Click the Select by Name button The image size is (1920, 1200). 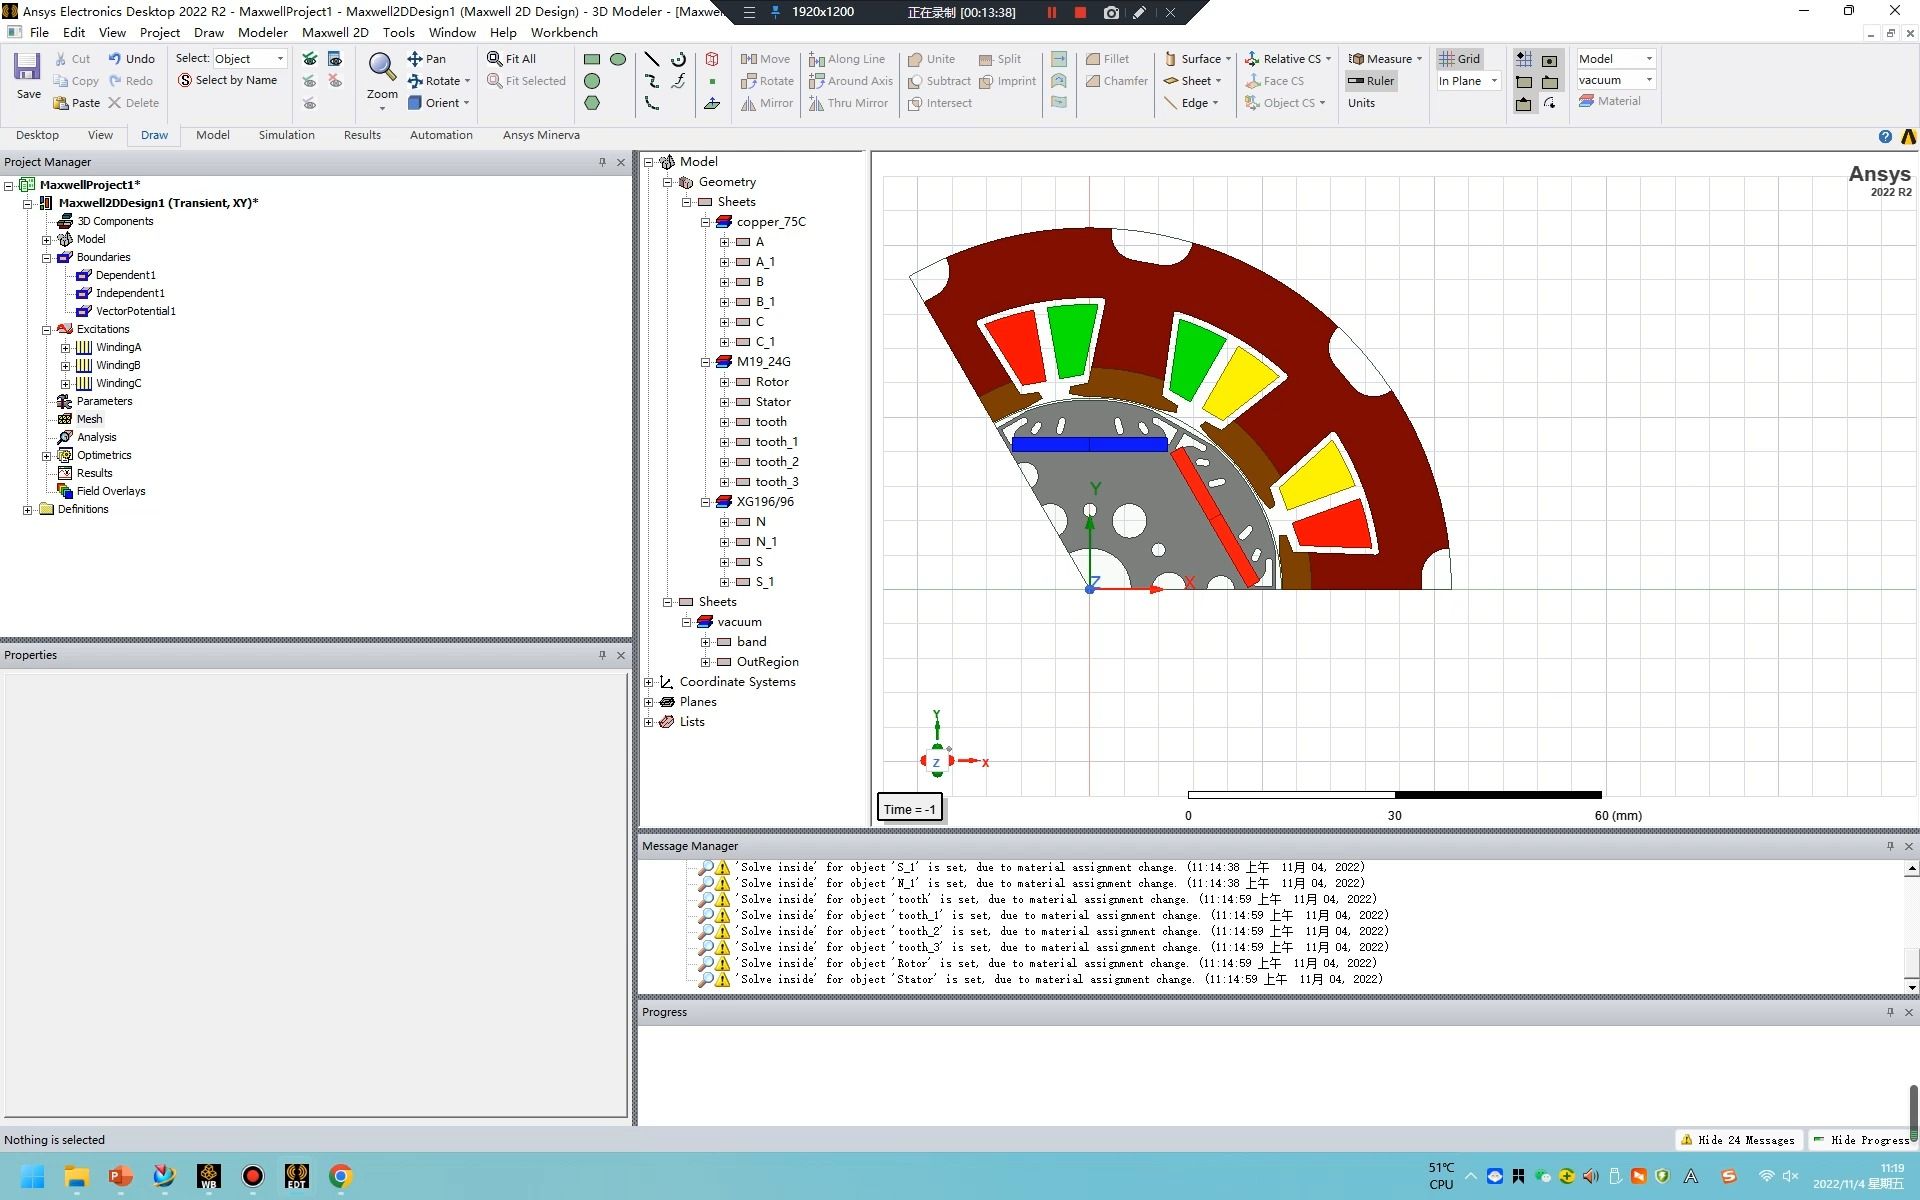[x=227, y=80]
